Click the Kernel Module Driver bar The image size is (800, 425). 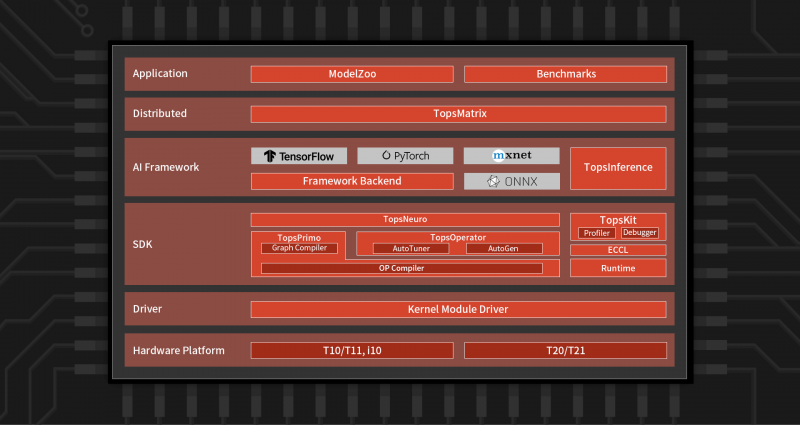[459, 309]
